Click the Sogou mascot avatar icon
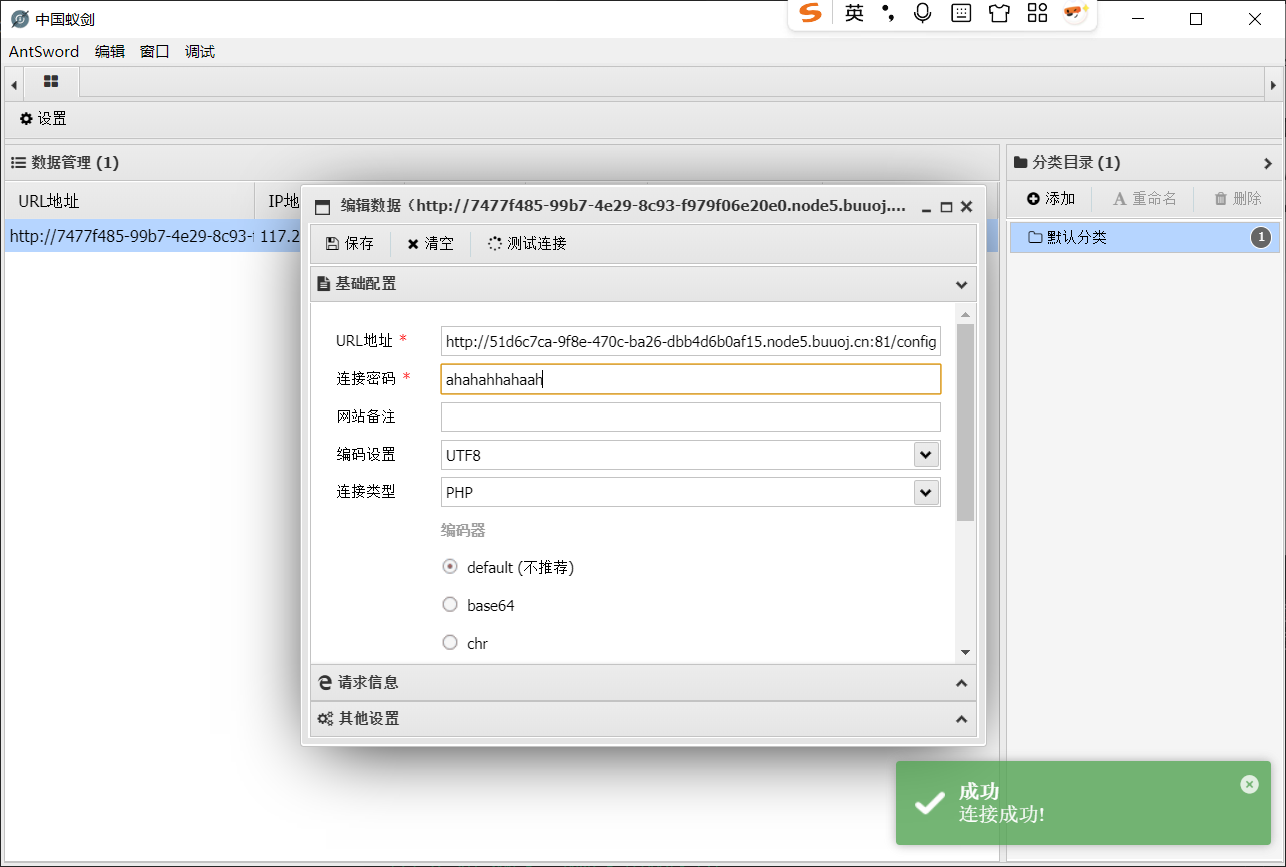 tap(1075, 13)
